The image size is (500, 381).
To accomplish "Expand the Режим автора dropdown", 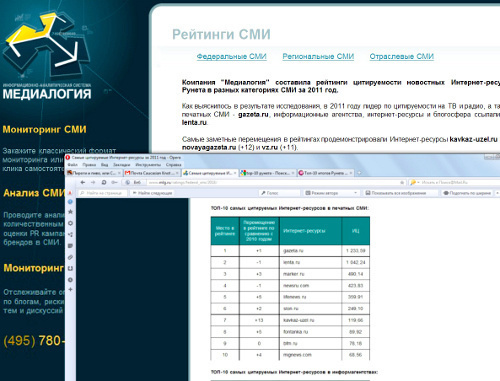I will [x=355, y=193].
